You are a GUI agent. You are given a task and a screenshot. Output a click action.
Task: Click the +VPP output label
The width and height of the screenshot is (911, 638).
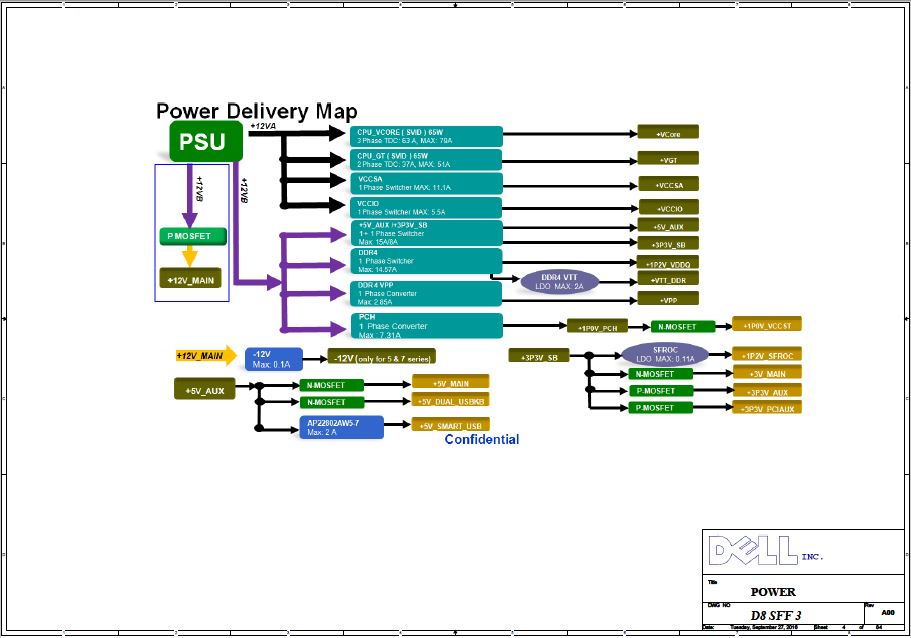point(668,299)
